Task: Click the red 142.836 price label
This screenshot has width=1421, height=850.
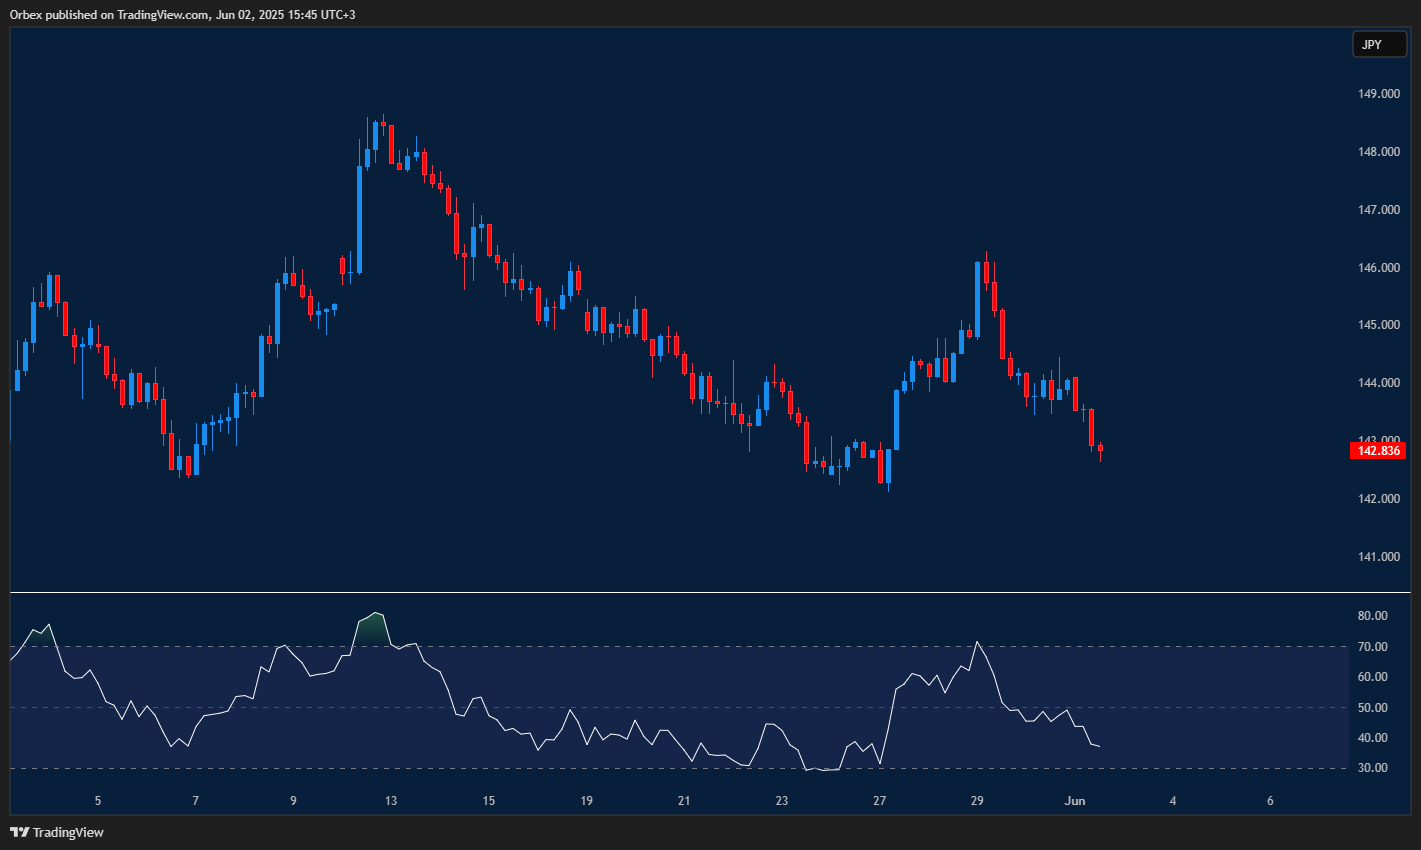Action: (1377, 451)
